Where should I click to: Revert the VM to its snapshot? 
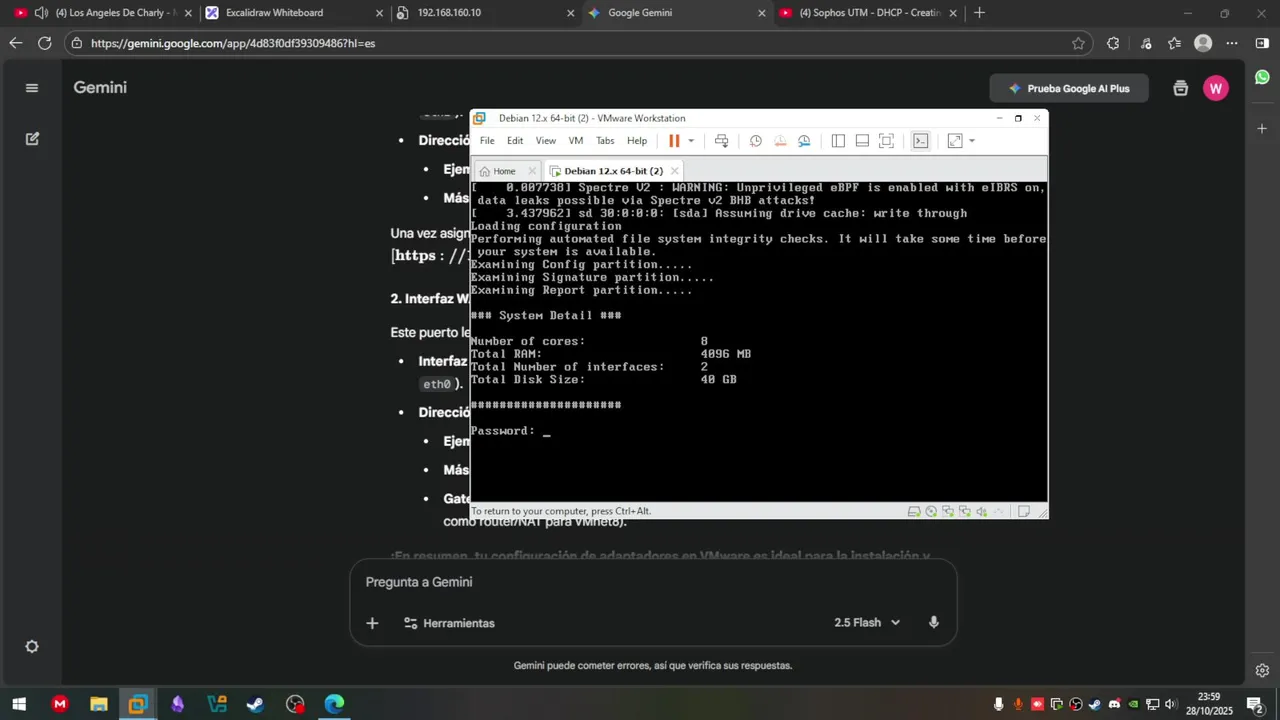780,141
